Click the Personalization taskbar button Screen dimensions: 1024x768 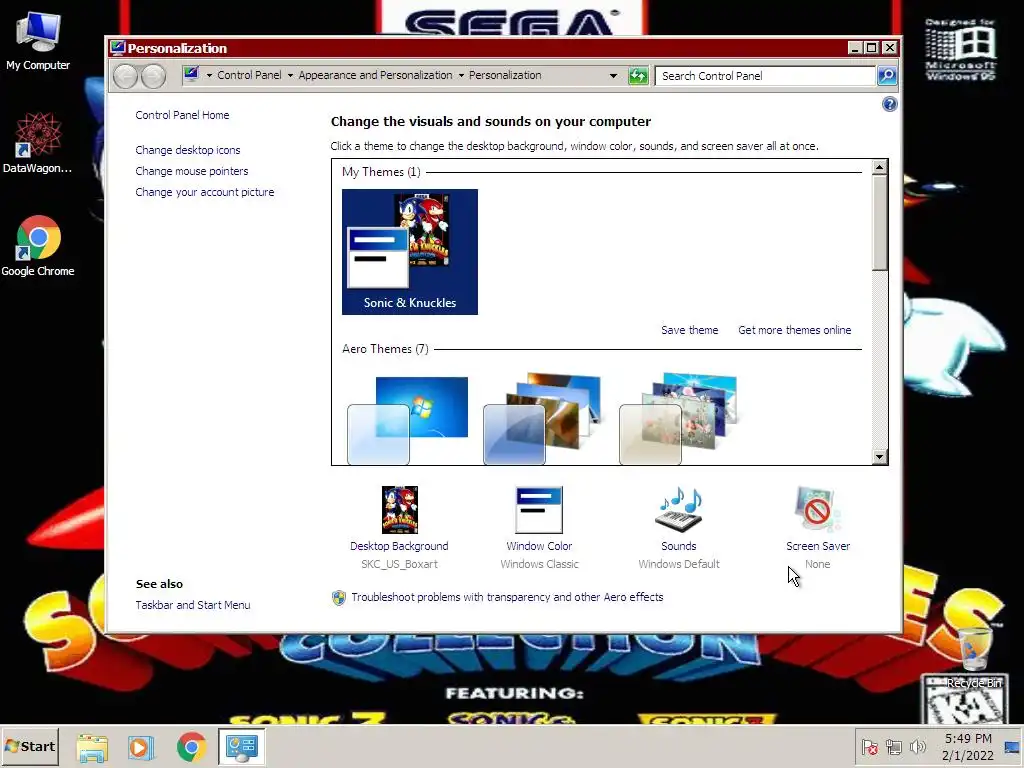pyautogui.click(x=241, y=747)
